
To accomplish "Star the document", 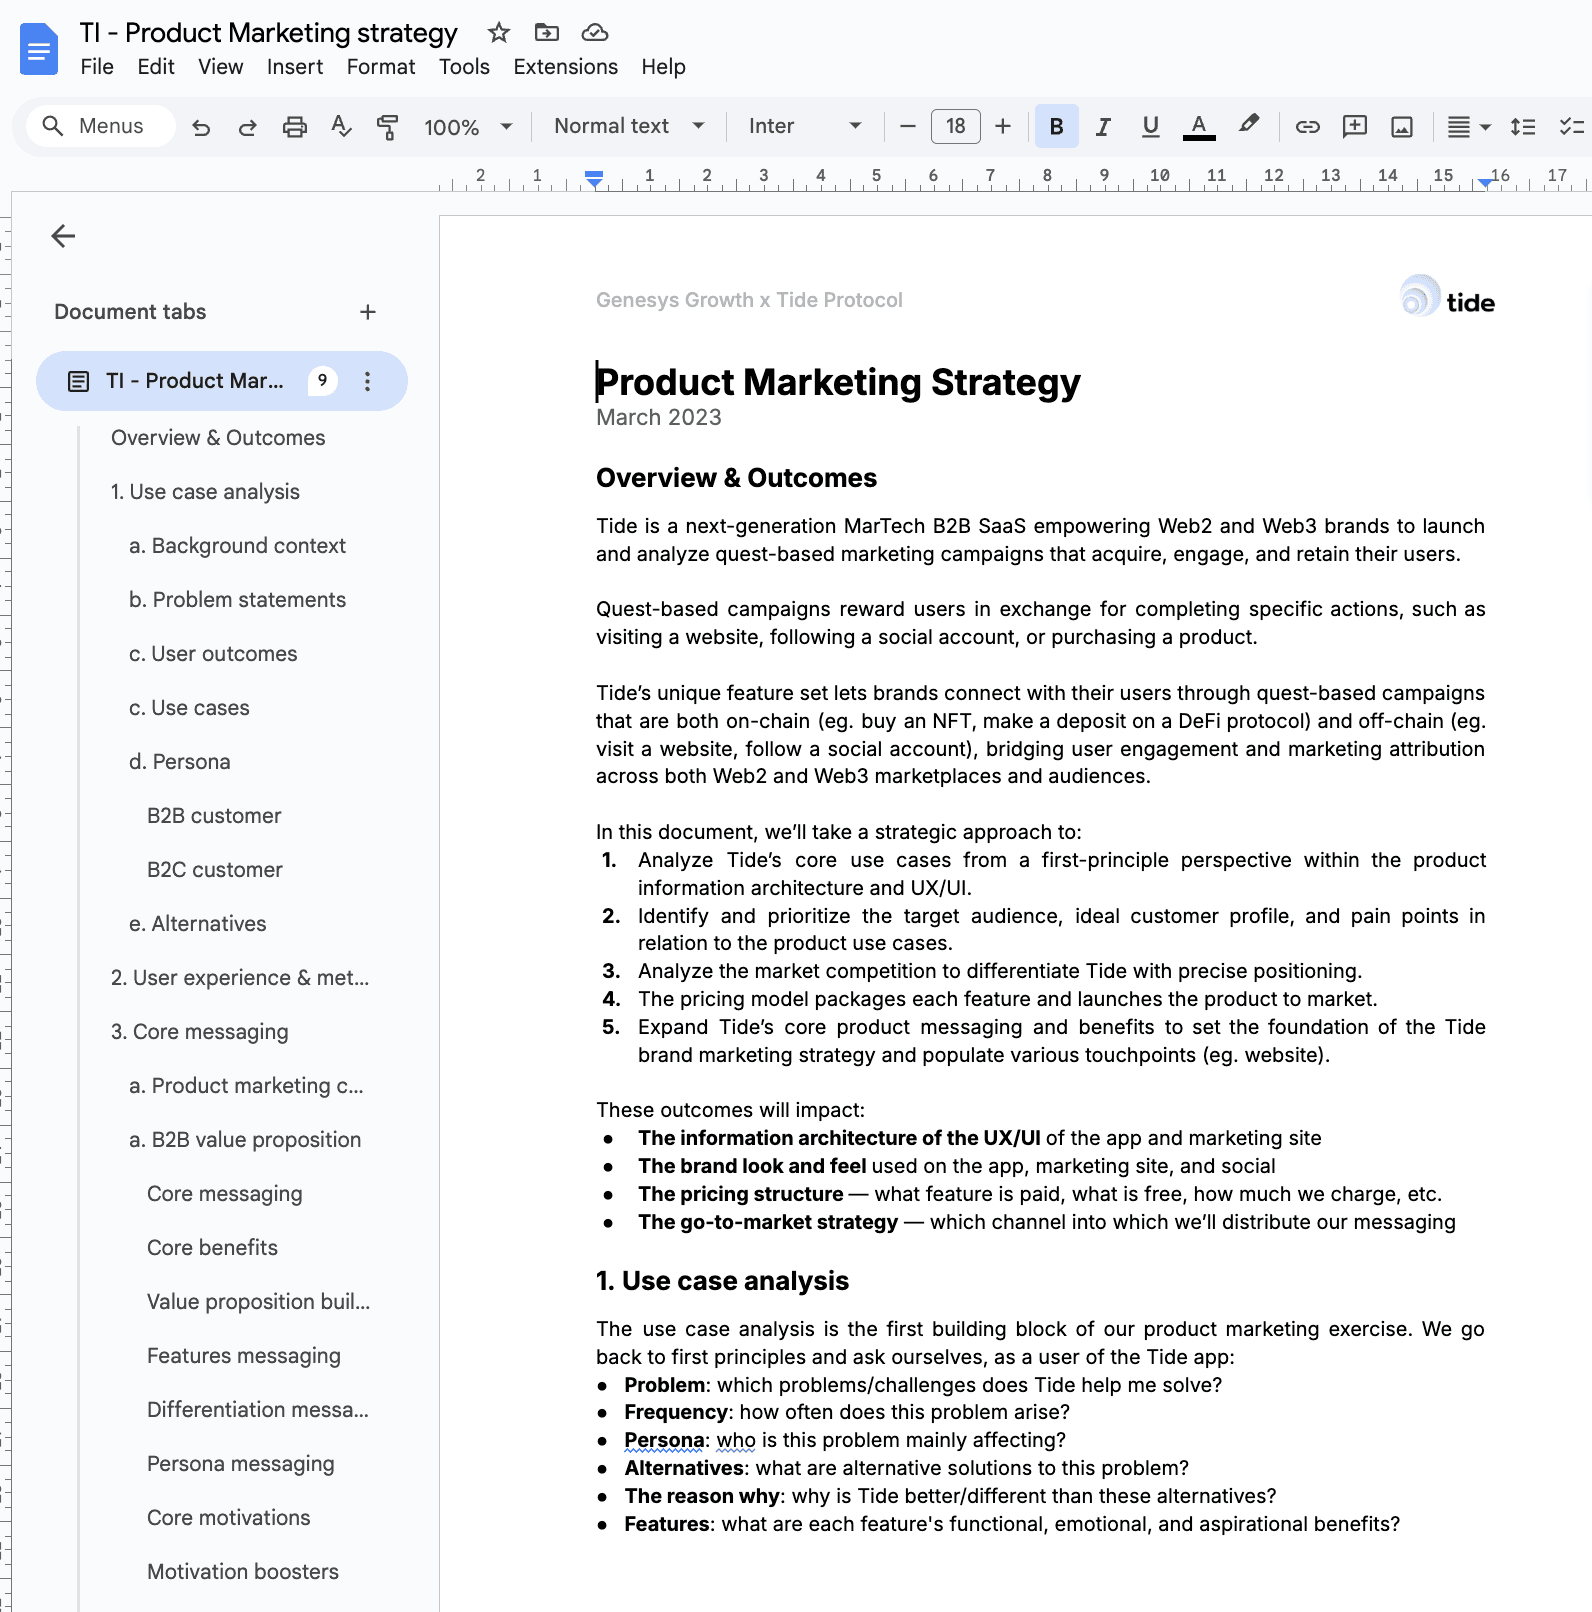I will (499, 33).
